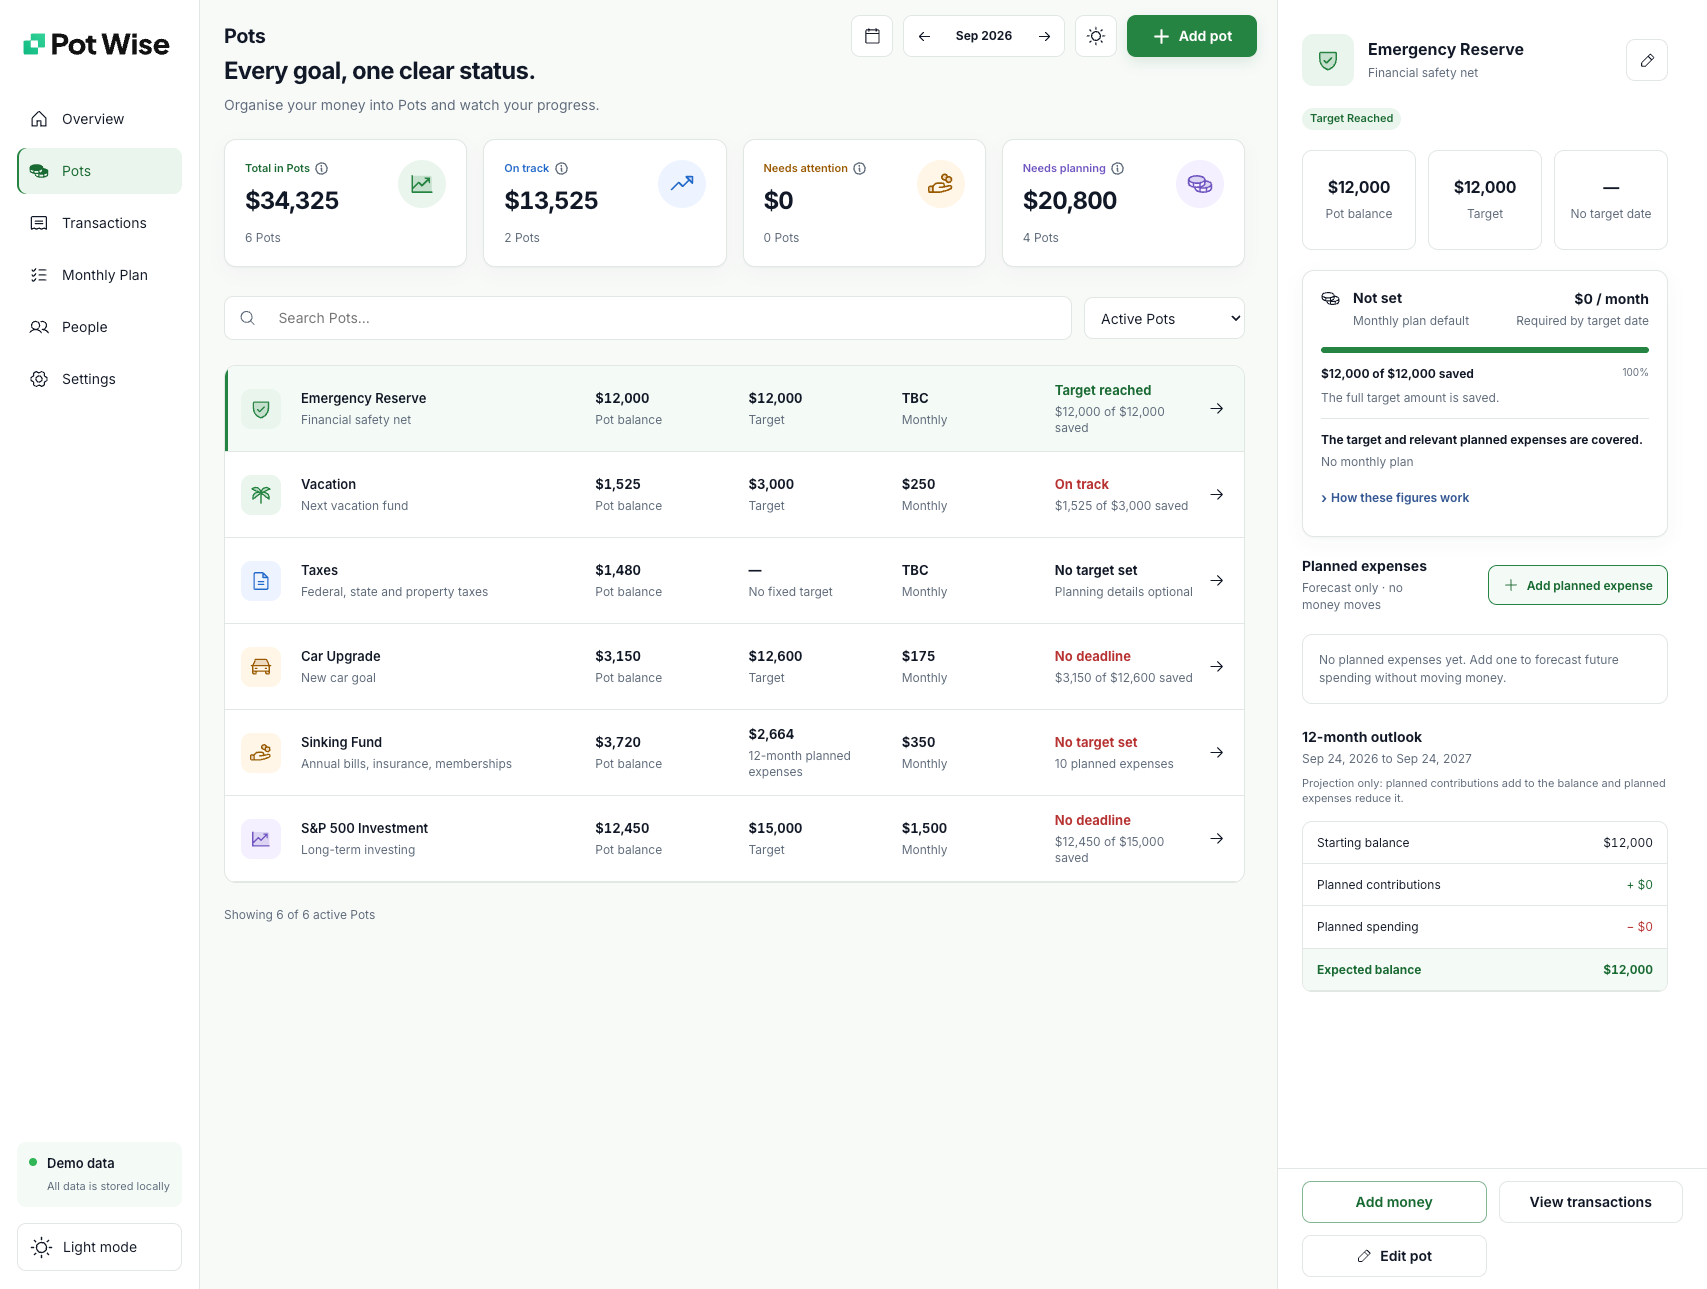Toggle theme with sun icon in header
The image size is (1707, 1289).
click(x=1096, y=36)
